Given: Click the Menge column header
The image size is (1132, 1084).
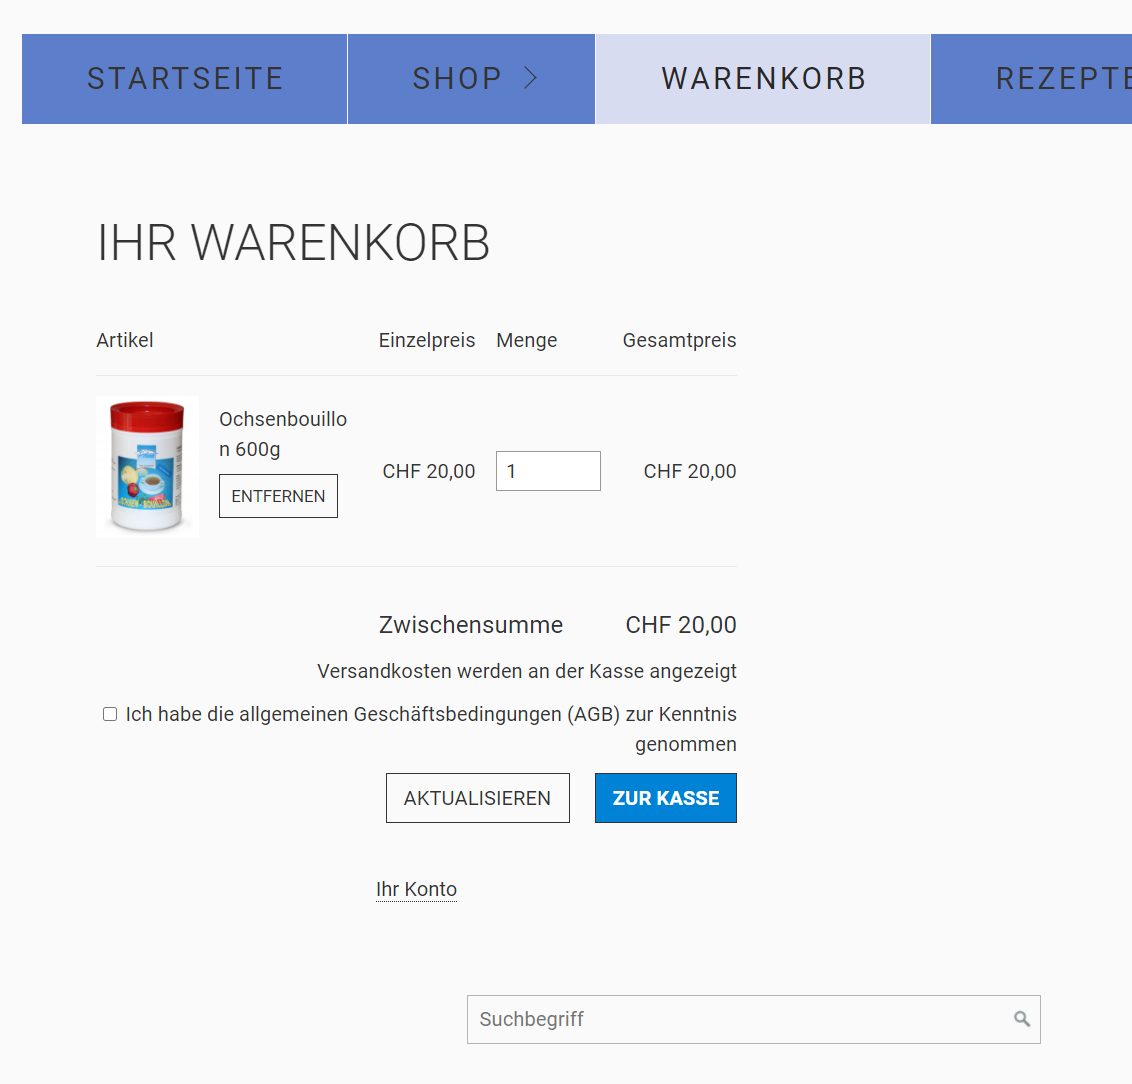Looking at the screenshot, I should 526,340.
